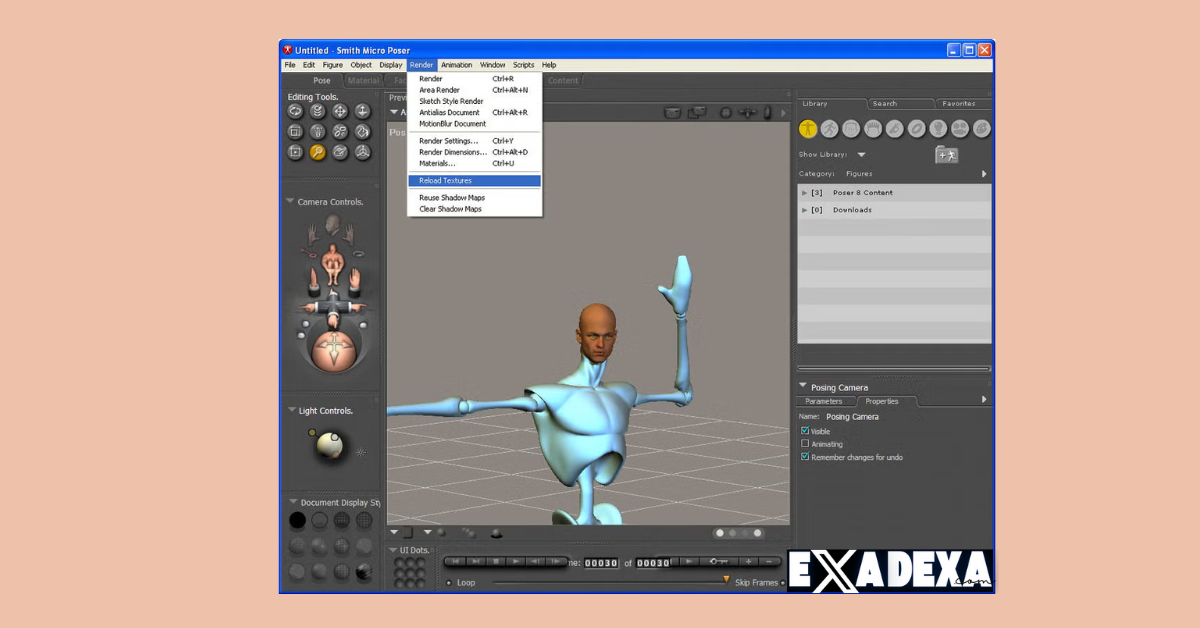Select the Chain Break tool

(x=340, y=131)
